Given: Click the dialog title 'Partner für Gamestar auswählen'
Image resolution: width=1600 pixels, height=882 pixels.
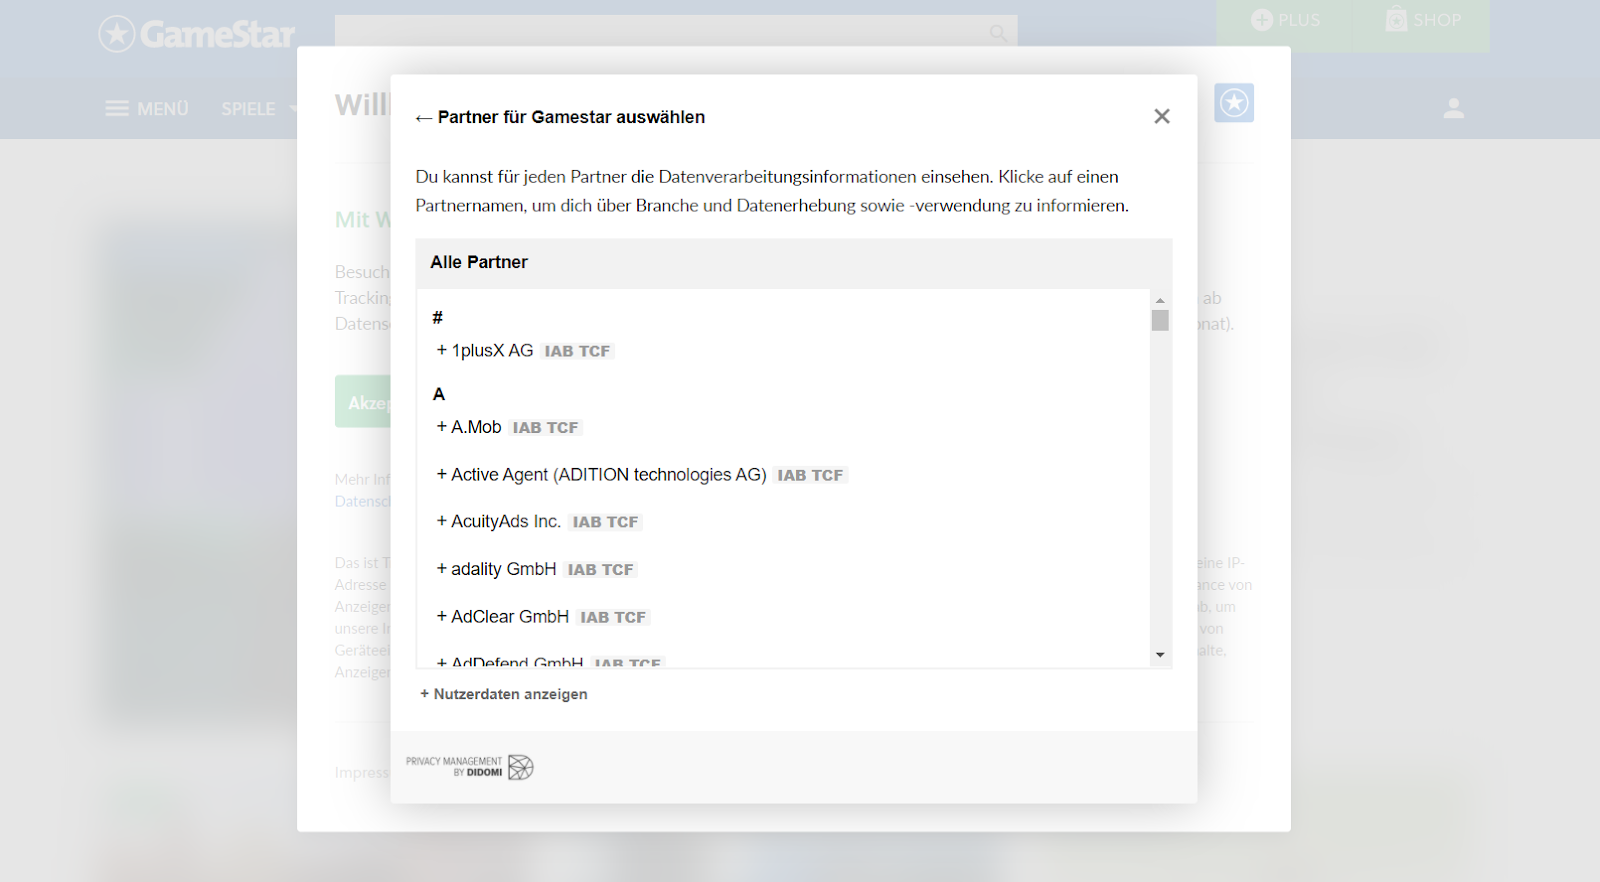Looking at the screenshot, I should 571,117.
